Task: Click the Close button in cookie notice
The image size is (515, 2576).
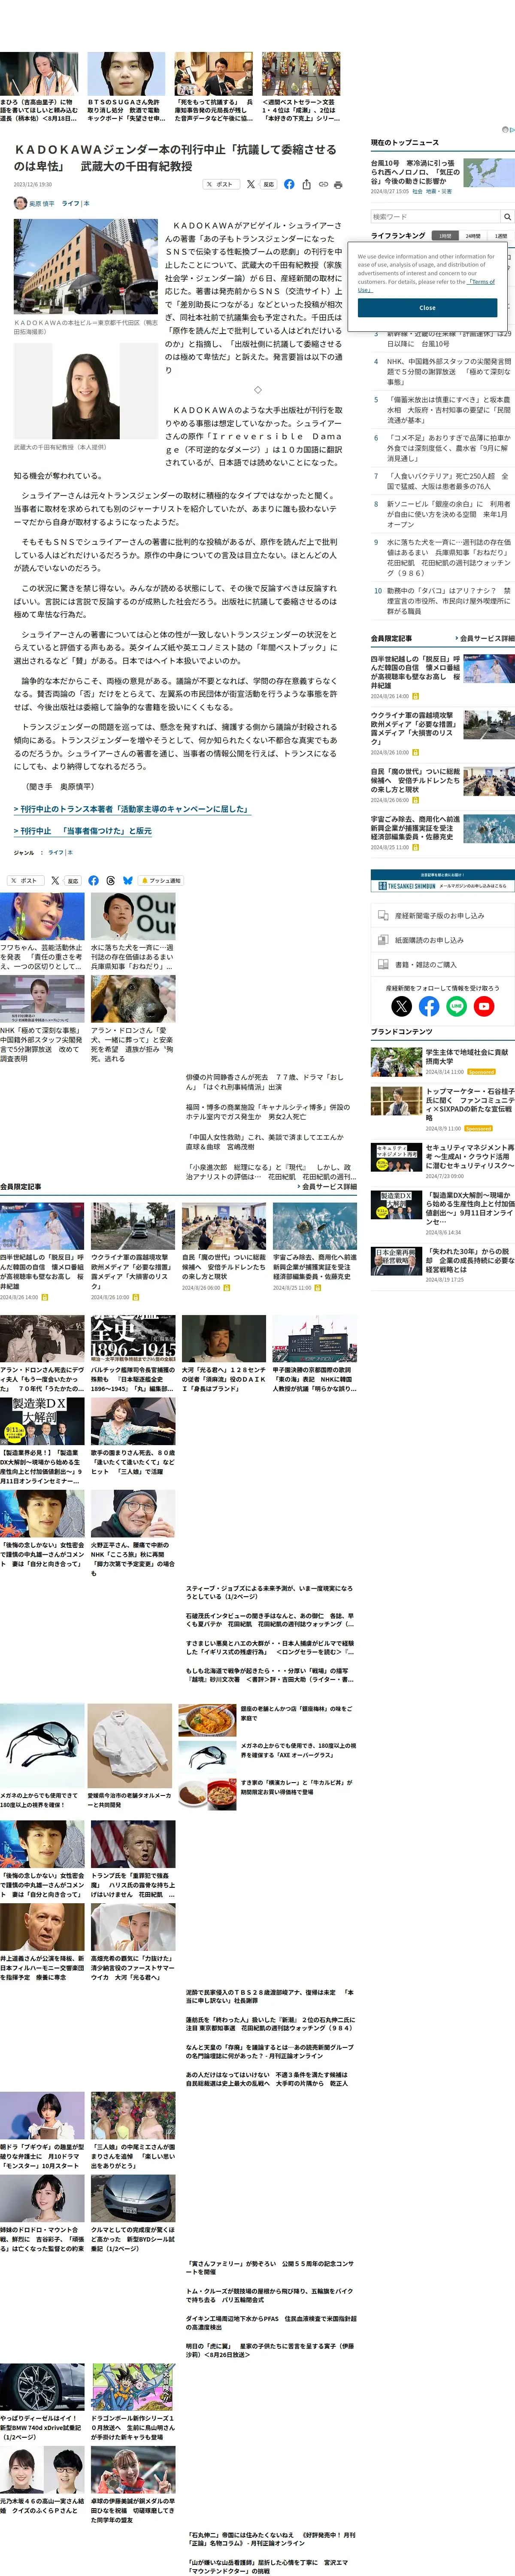Action: pyautogui.click(x=427, y=307)
